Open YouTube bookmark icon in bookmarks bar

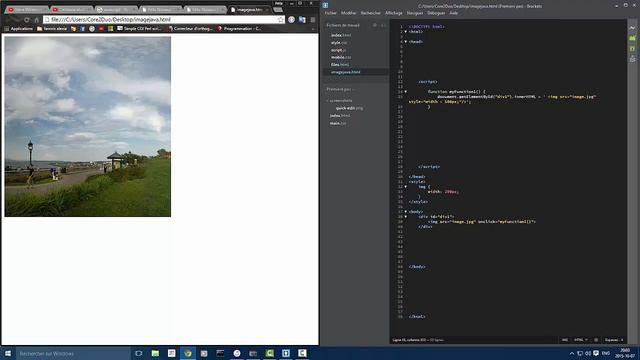point(101,29)
